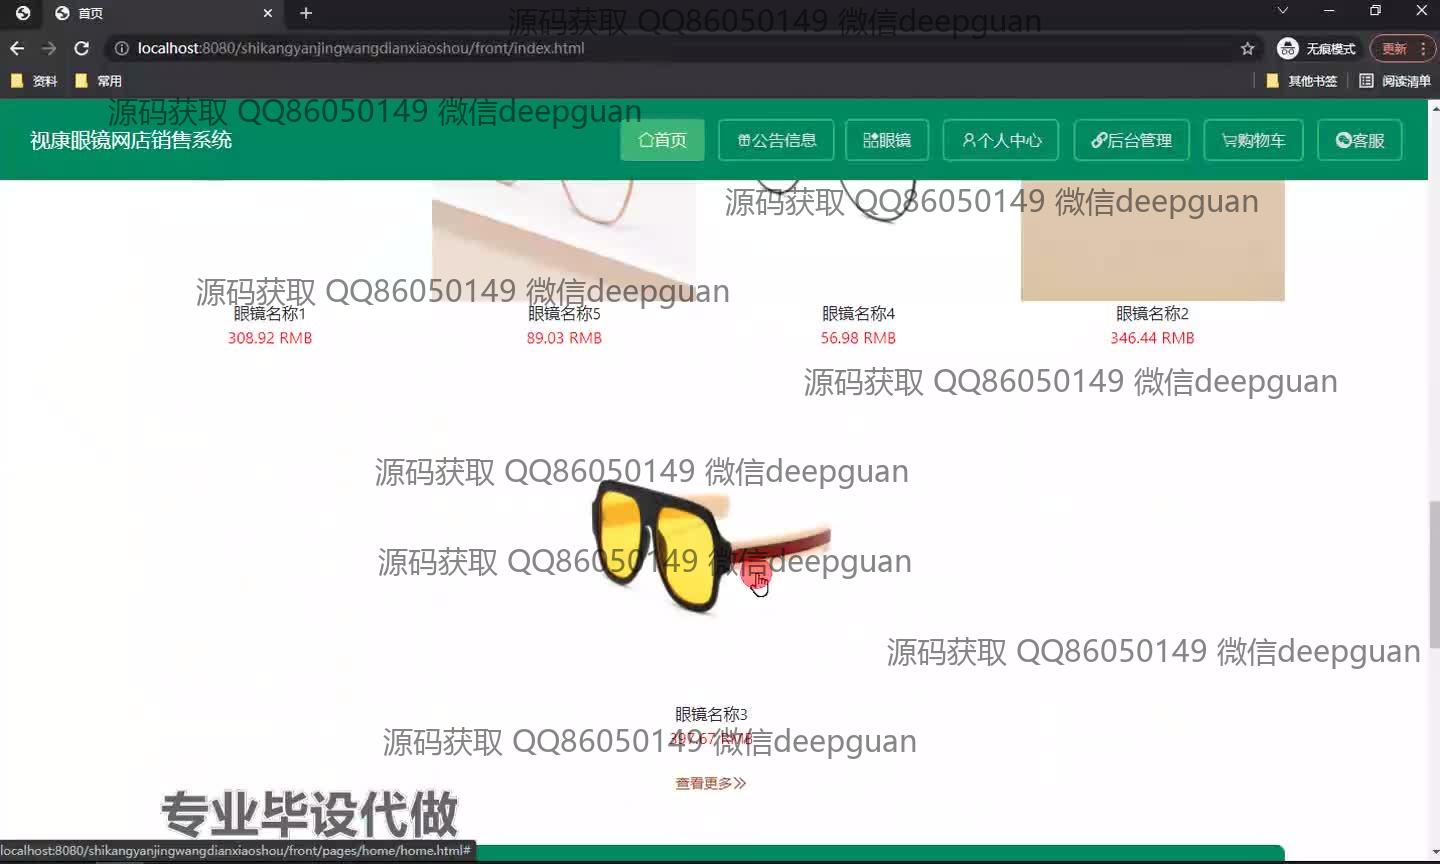Expand the tab search dropdown arrow
Screen dimensions: 1440x864
click(1282, 11)
